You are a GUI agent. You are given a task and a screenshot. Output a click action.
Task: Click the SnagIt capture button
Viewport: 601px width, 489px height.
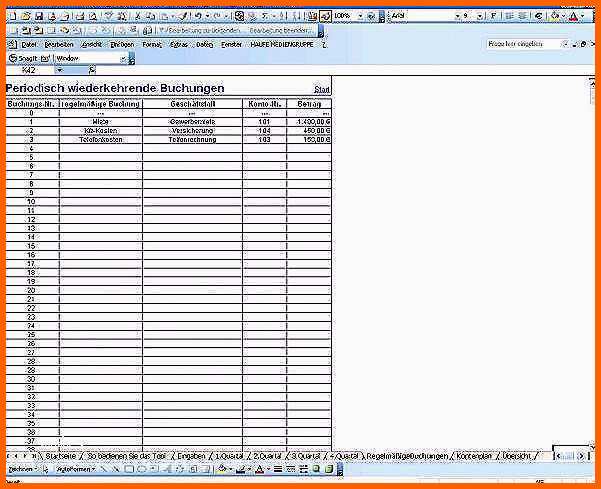[x=23, y=59]
